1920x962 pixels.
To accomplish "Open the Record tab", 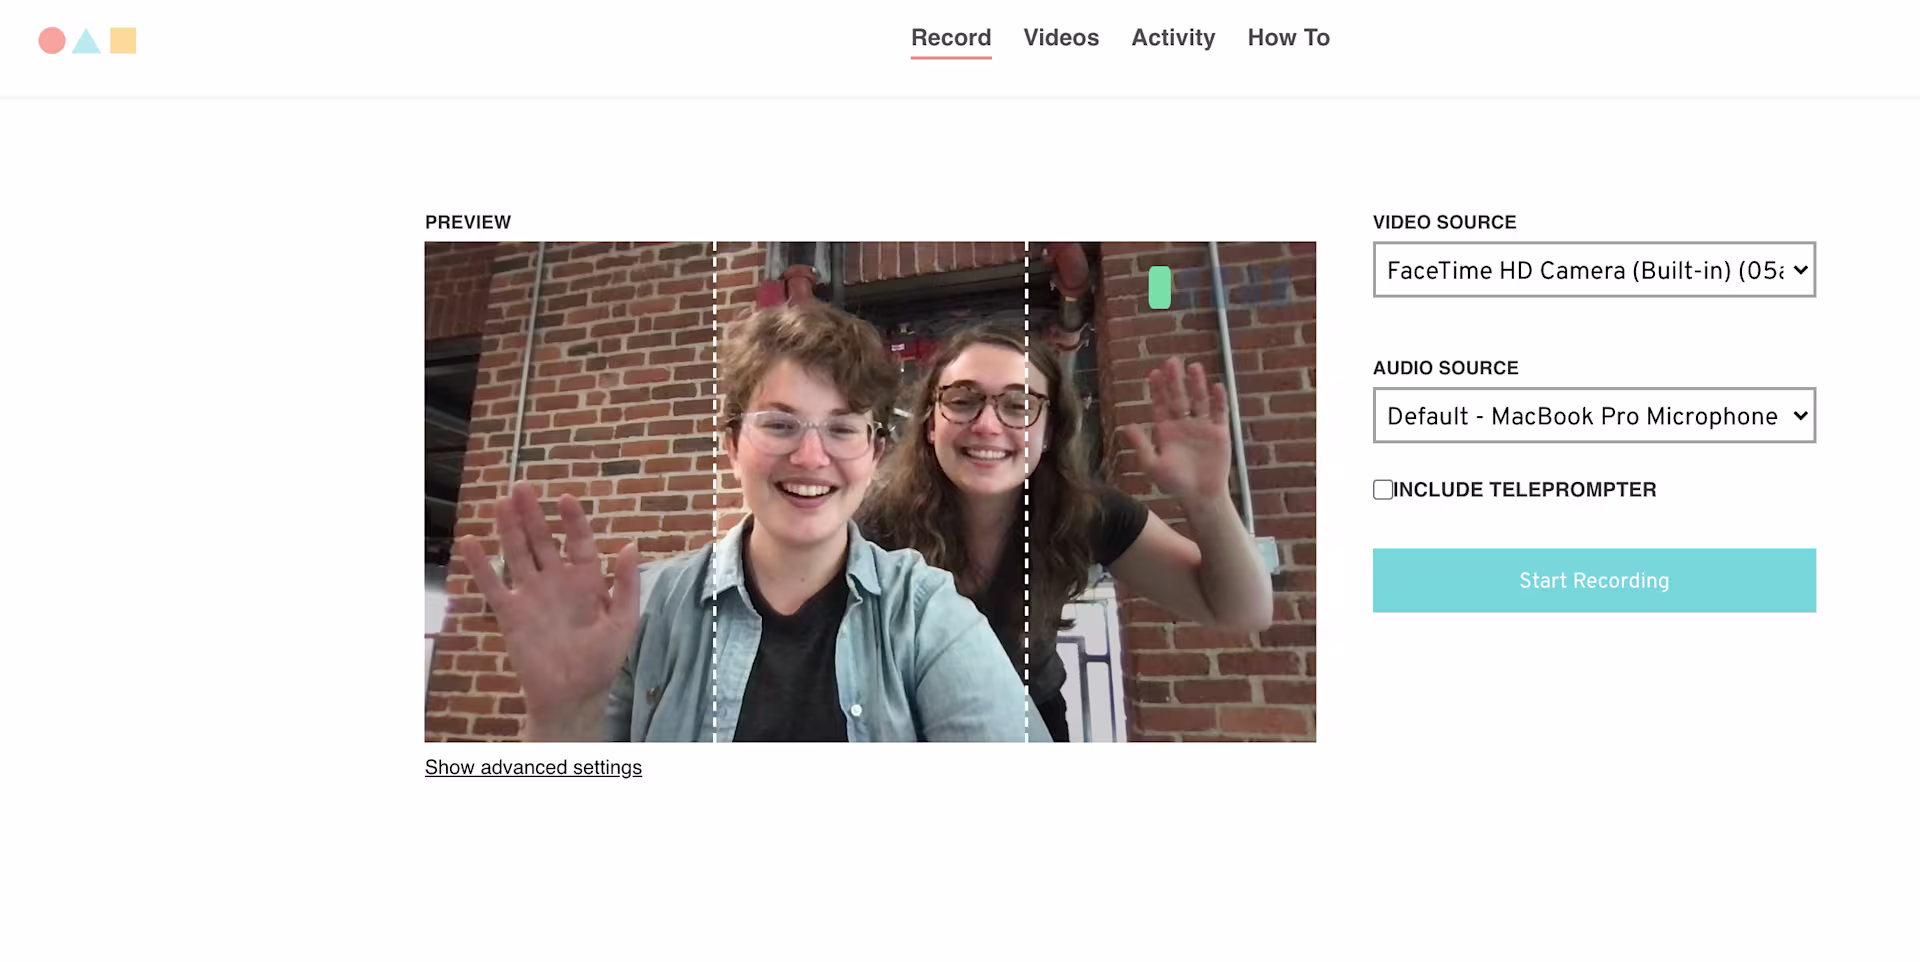I will [x=951, y=38].
